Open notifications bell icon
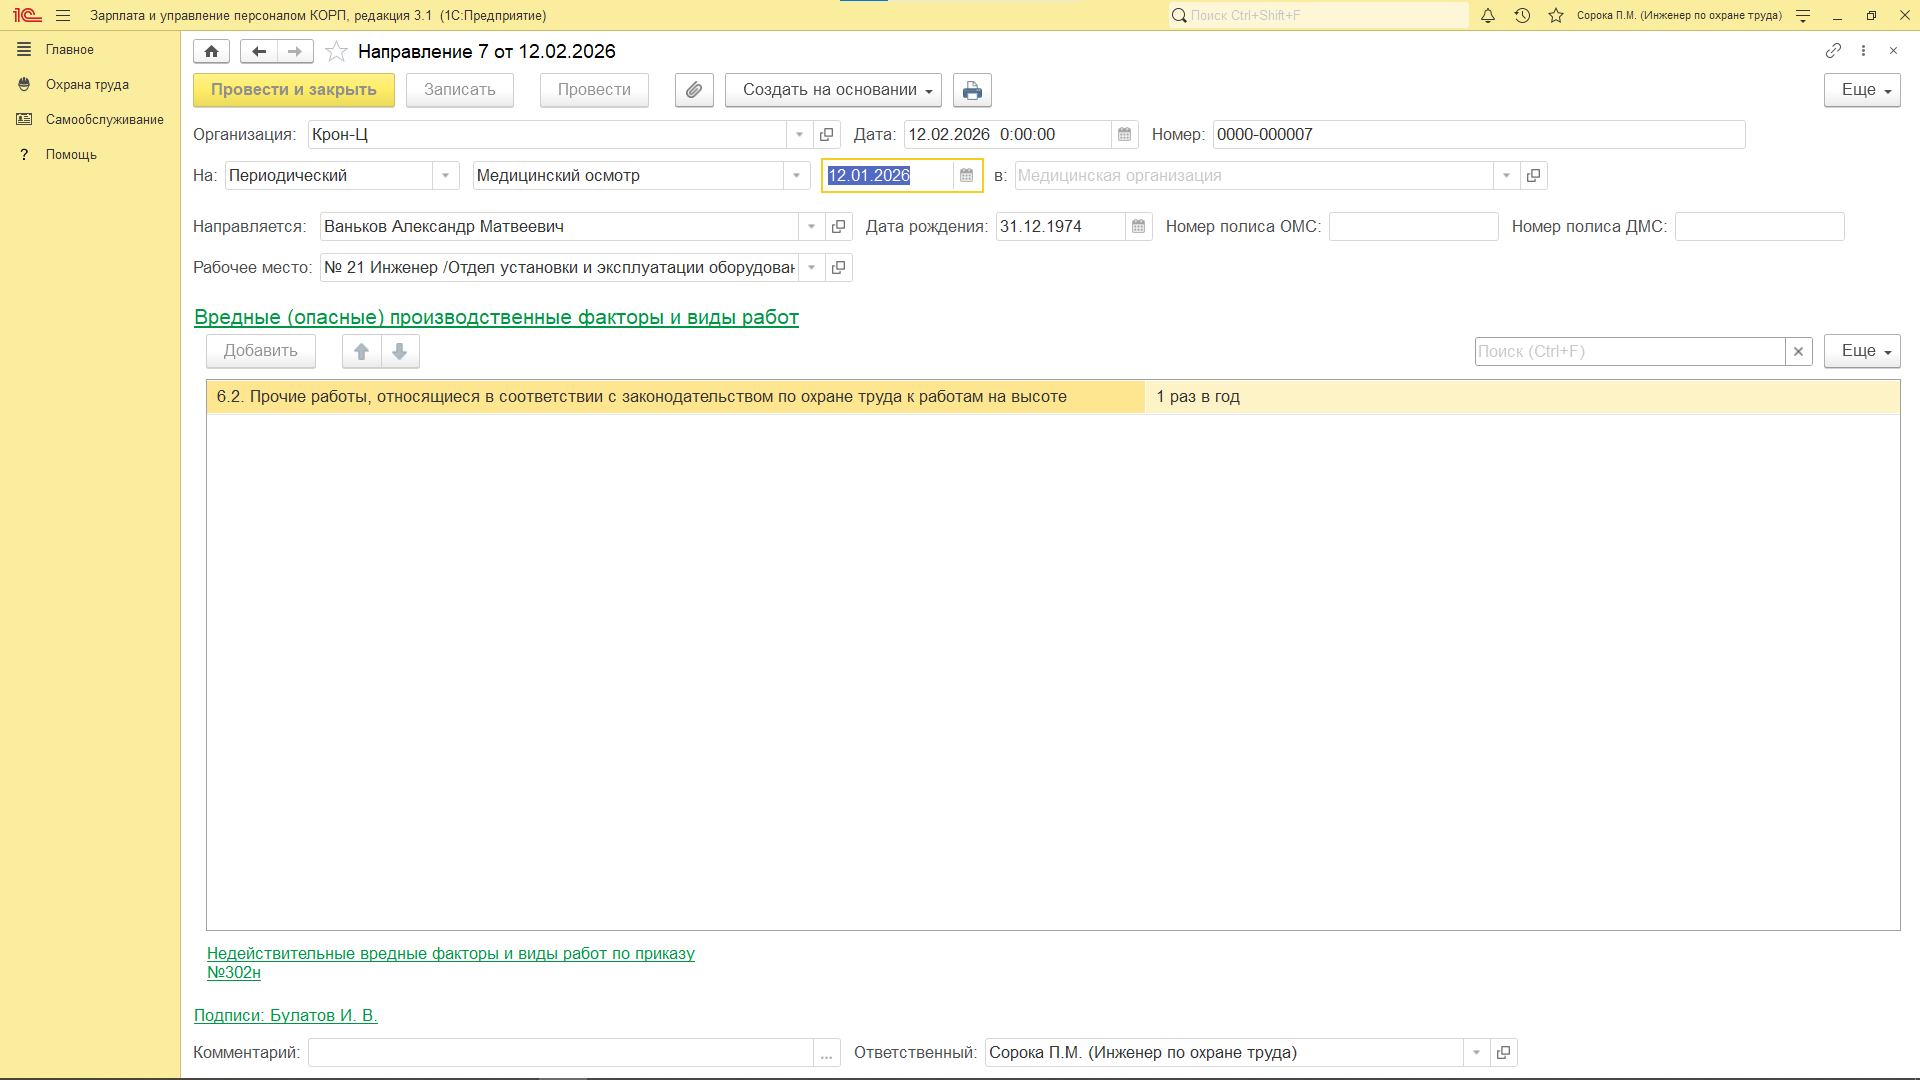Screen dimensions: 1920x1080 click(1488, 15)
